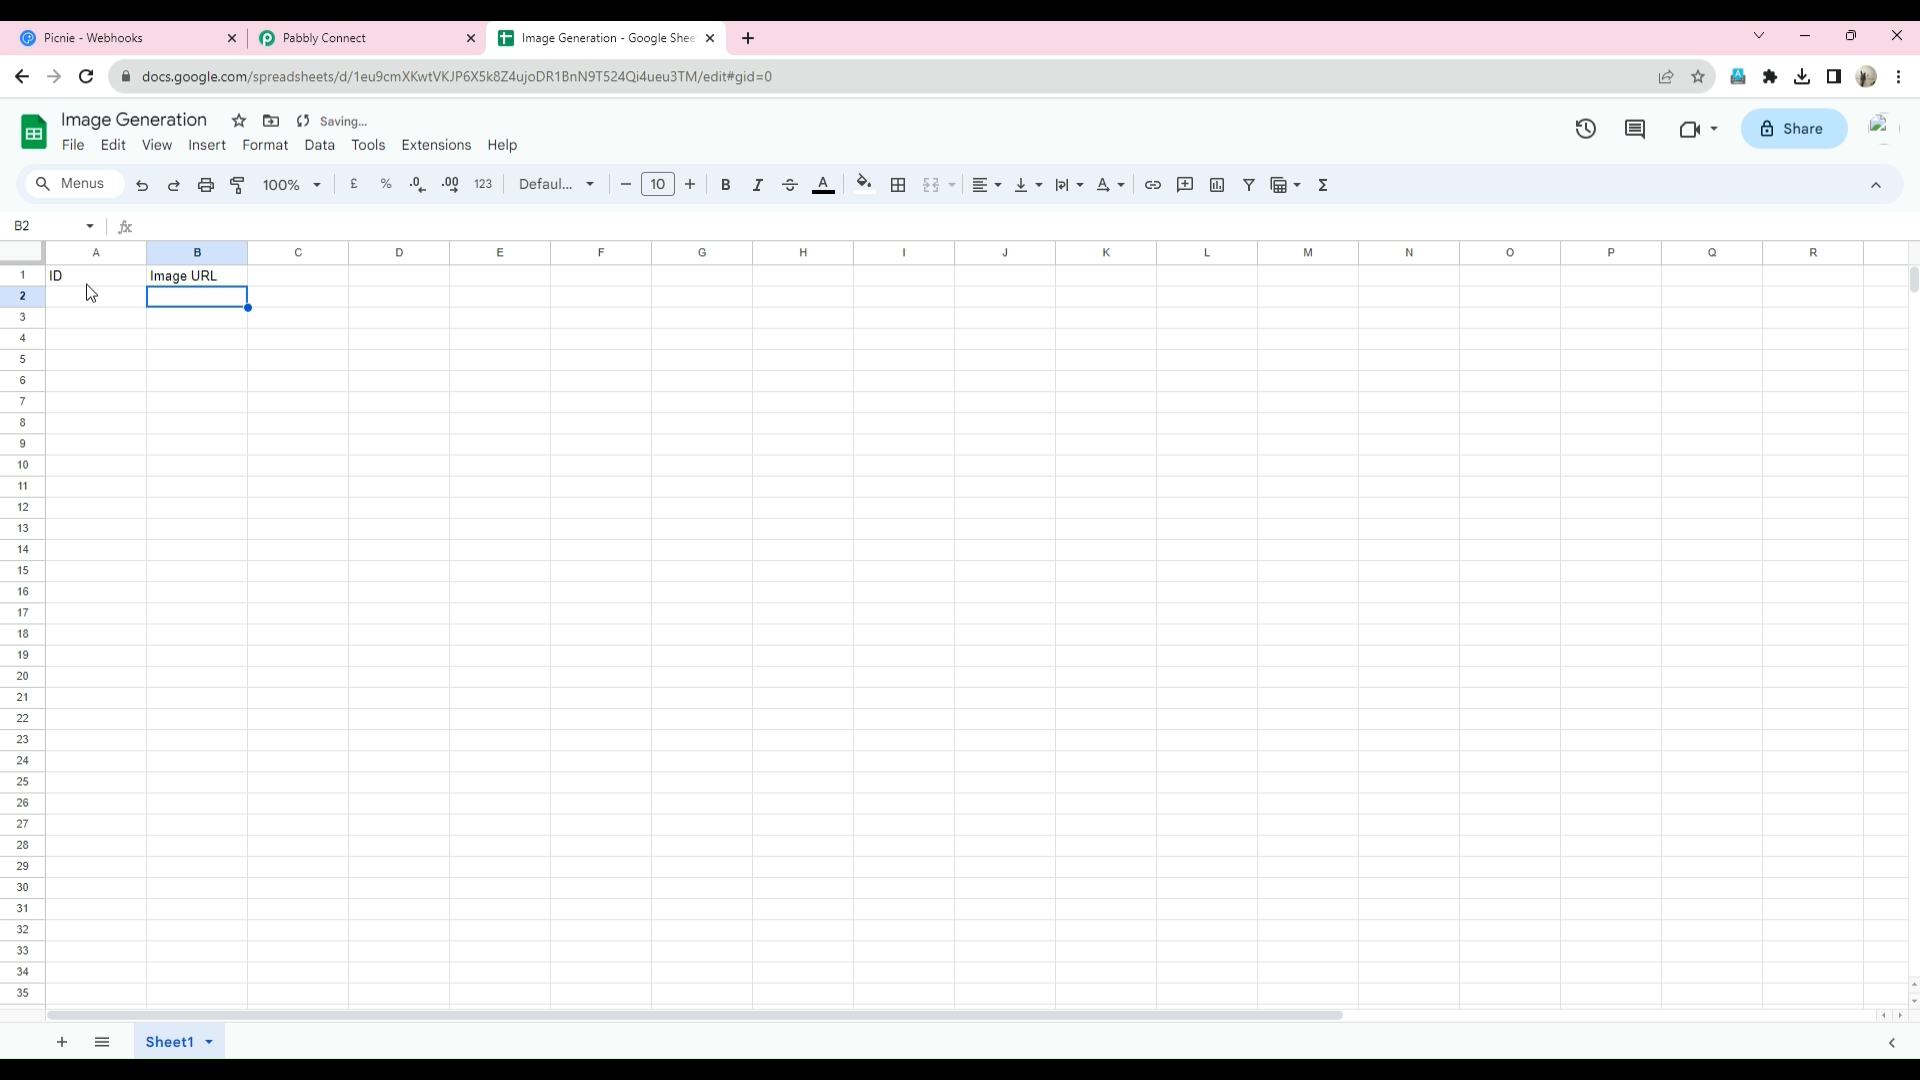This screenshot has width=1920, height=1080.
Task: Open the functions sigma icon
Action: [1323, 185]
